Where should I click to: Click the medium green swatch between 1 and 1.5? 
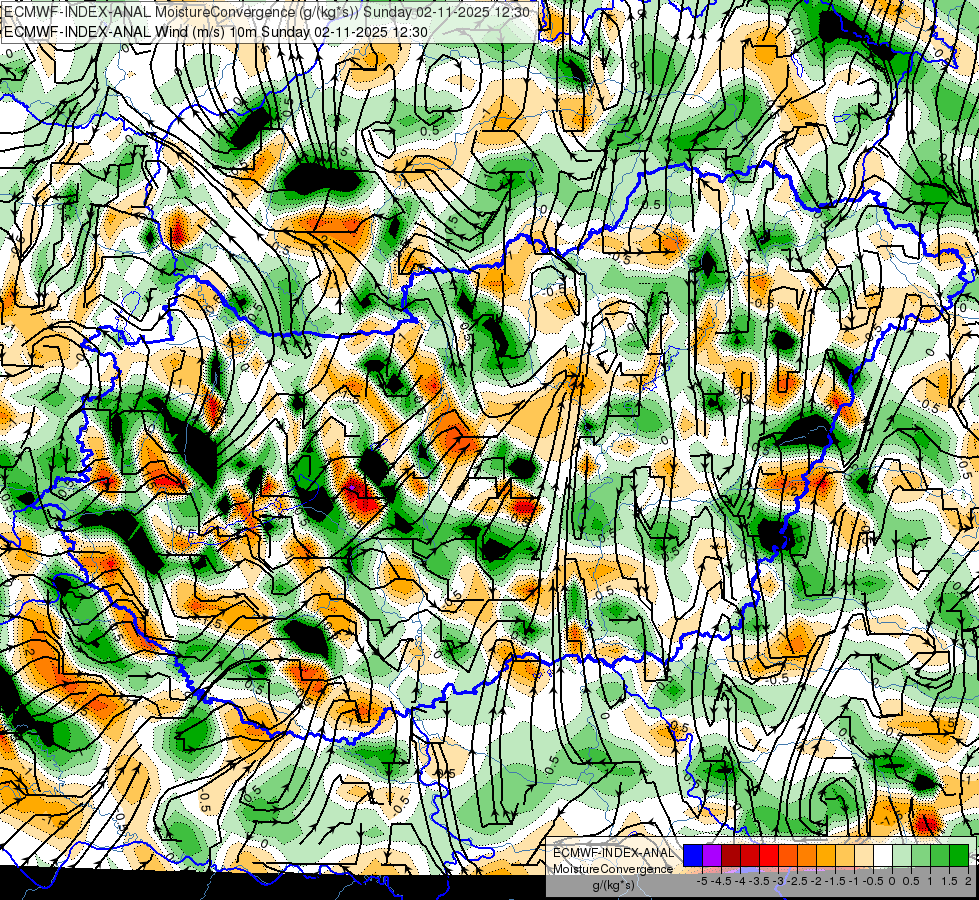point(940,856)
